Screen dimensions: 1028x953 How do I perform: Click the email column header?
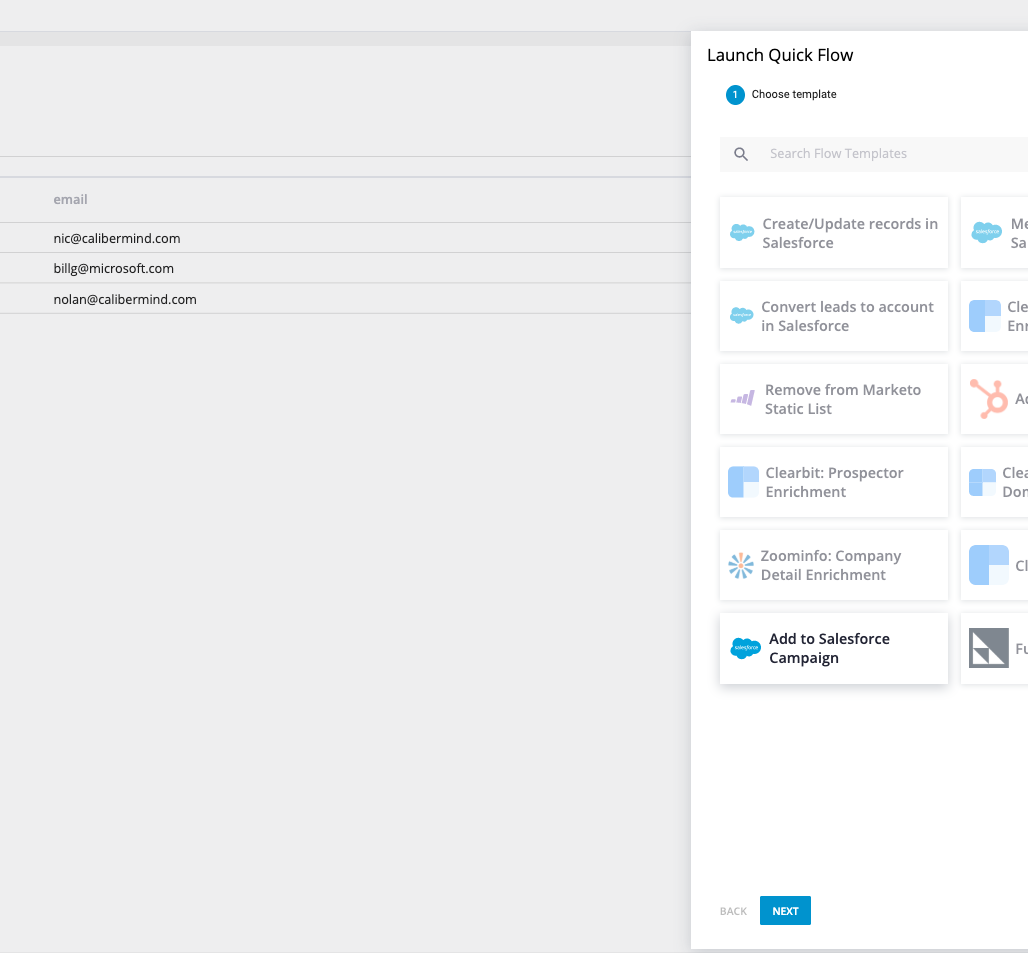point(70,199)
